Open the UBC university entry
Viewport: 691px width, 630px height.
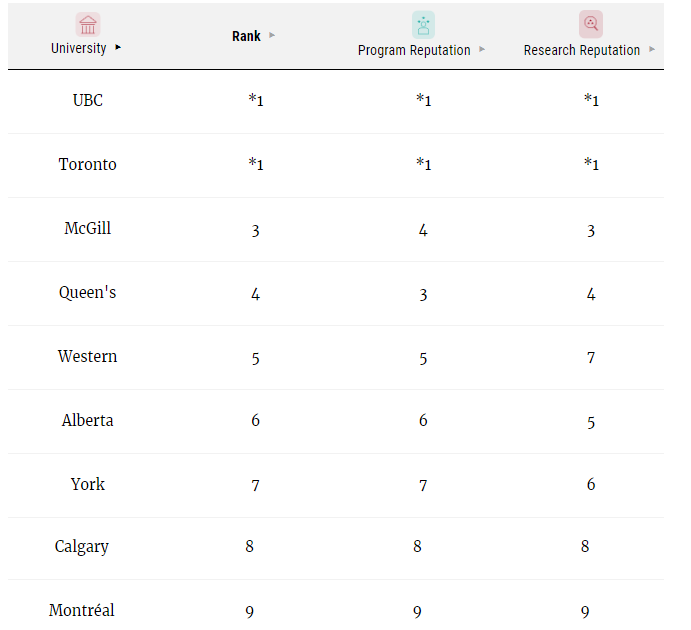88,100
